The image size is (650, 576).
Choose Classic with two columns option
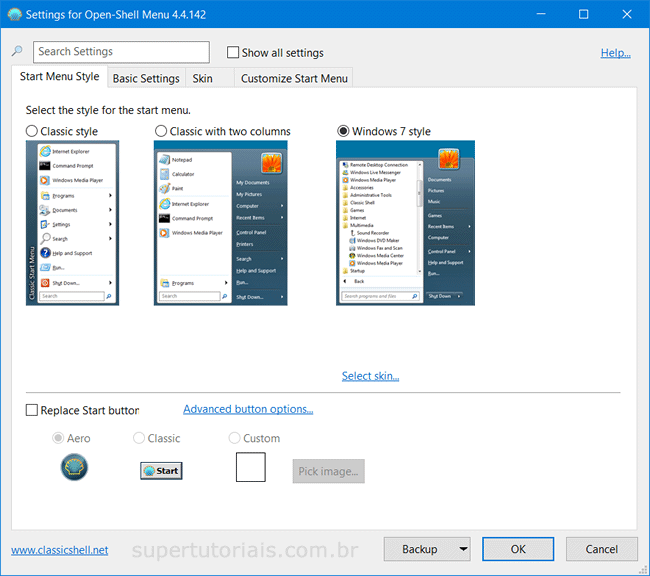161,131
